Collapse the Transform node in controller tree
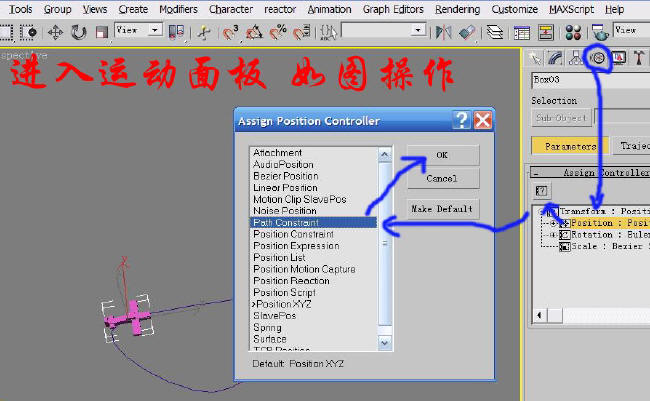The height and width of the screenshot is (401, 650). 541,212
